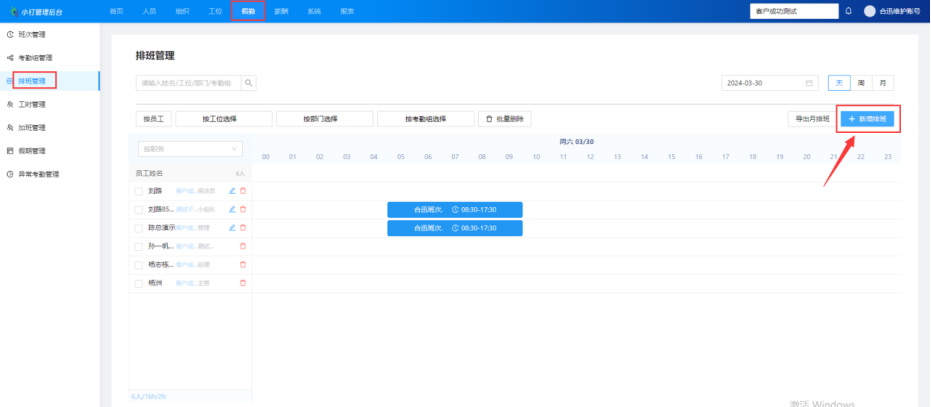Click edit pencil for 刘路85 小组长
Image resolution: width=931 pixels, height=407 pixels.
pos(232,209)
